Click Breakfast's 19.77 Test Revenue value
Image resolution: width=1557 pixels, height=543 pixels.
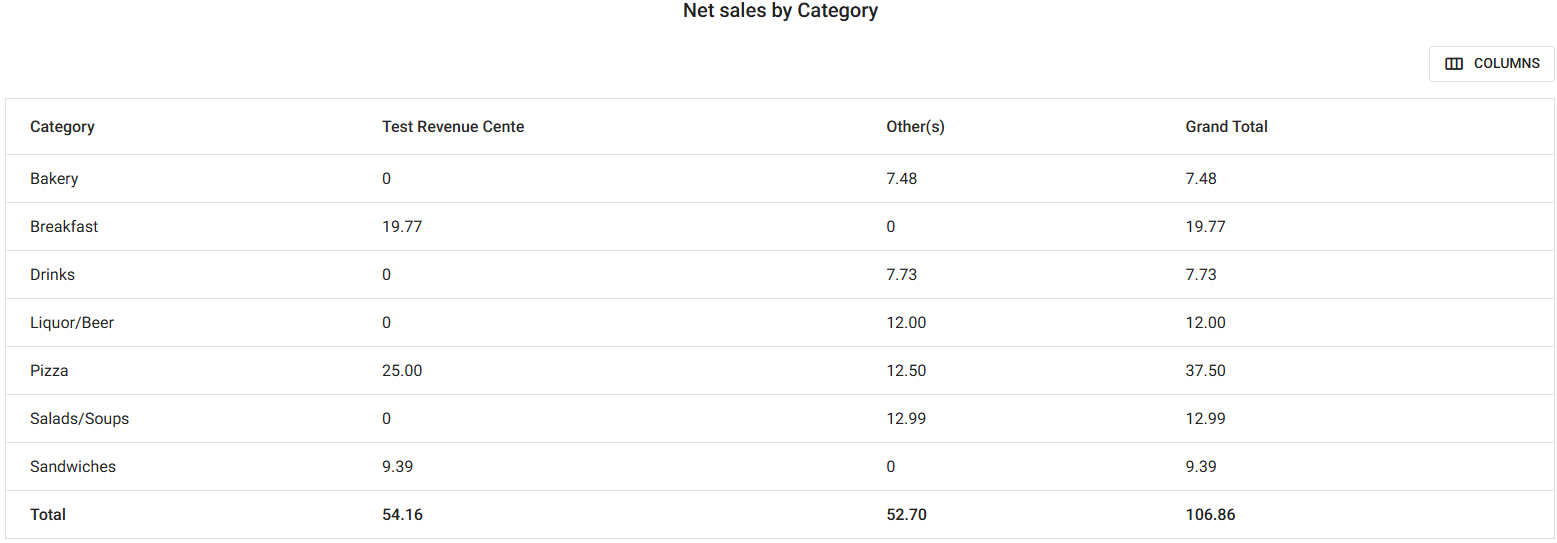pos(402,227)
